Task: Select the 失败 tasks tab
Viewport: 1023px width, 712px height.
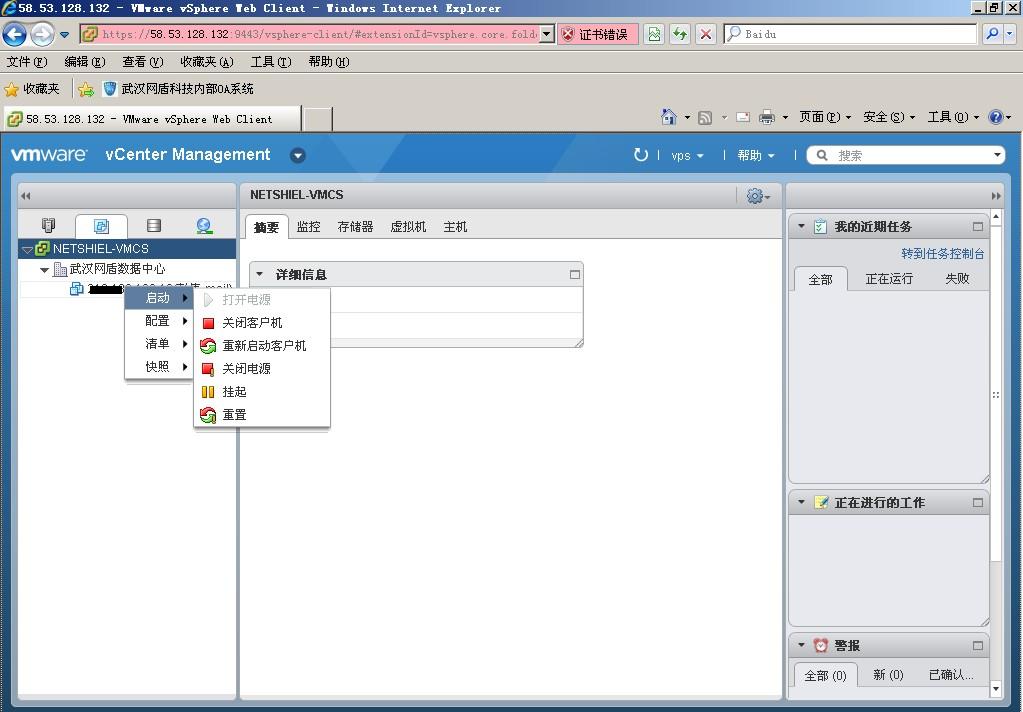Action: (957, 279)
